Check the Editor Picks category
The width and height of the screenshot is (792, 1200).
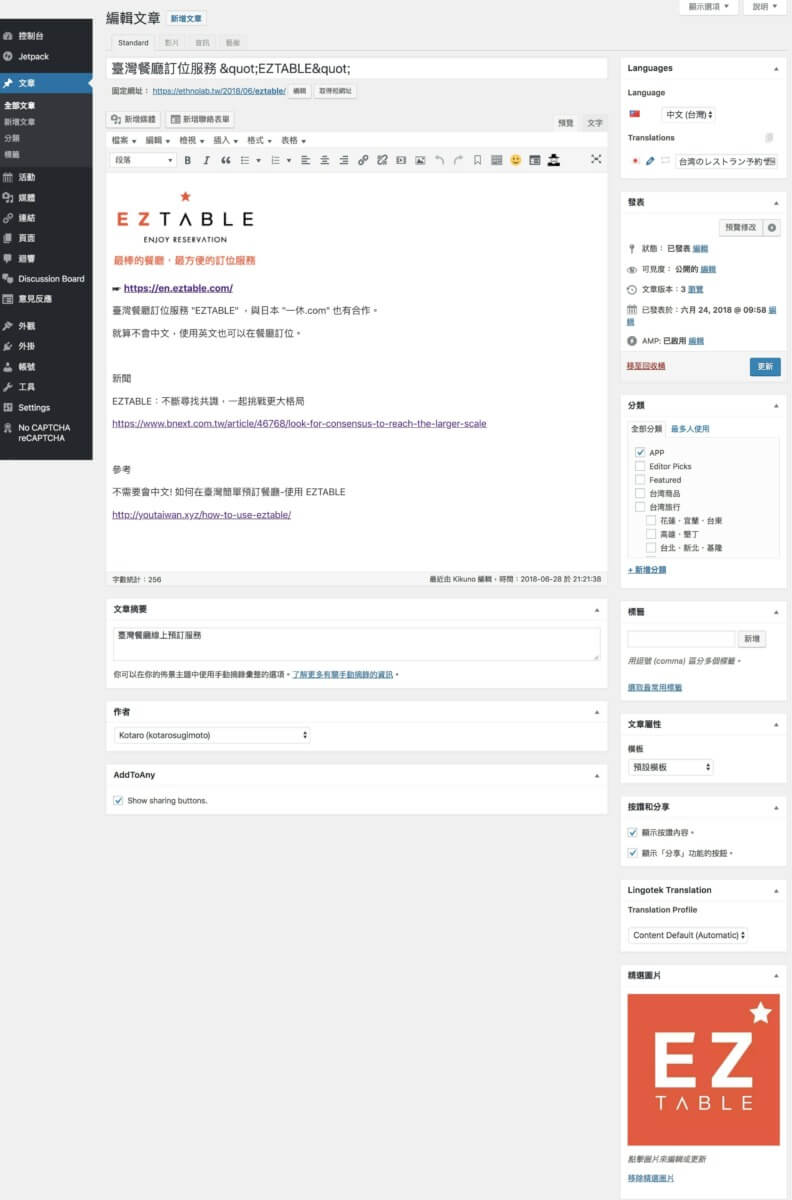coord(640,466)
